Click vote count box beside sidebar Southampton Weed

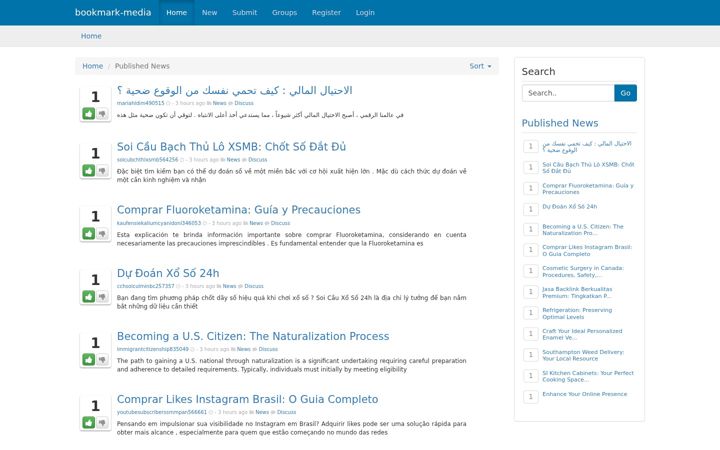(x=530, y=355)
